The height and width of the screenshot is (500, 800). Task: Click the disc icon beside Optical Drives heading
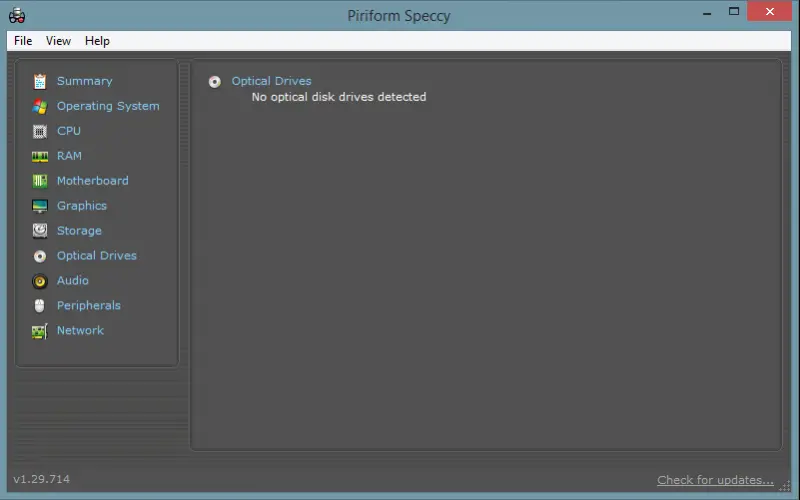coord(215,82)
